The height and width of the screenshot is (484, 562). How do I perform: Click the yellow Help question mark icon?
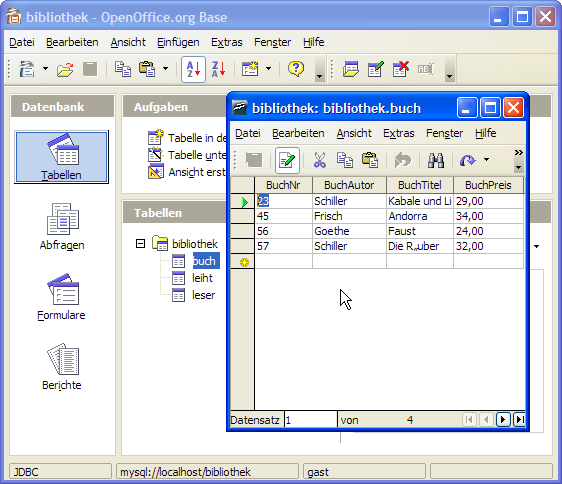pyautogui.click(x=296, y=69)
